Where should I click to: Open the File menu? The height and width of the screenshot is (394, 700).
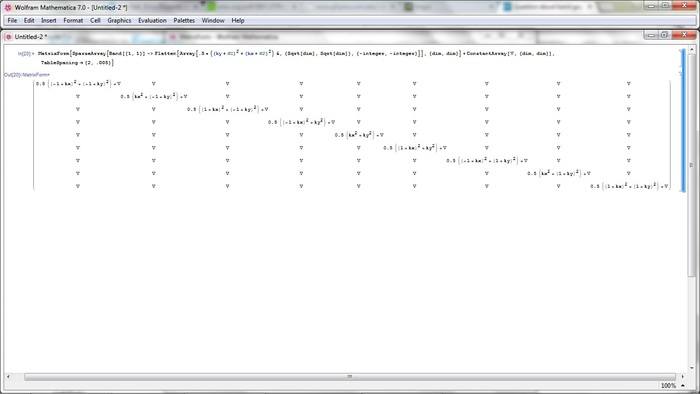(x=12, y=21)
